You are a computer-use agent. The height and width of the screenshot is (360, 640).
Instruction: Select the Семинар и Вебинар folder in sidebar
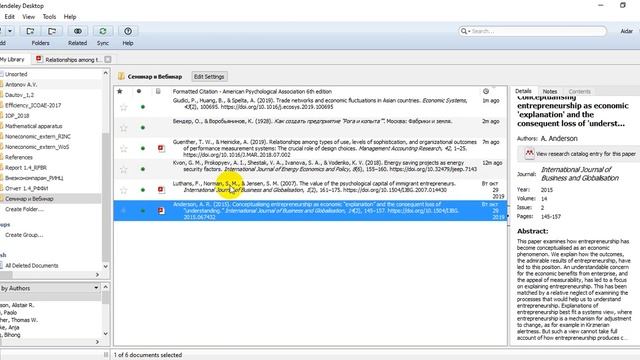pyautogui.click(x=29, y=199)
